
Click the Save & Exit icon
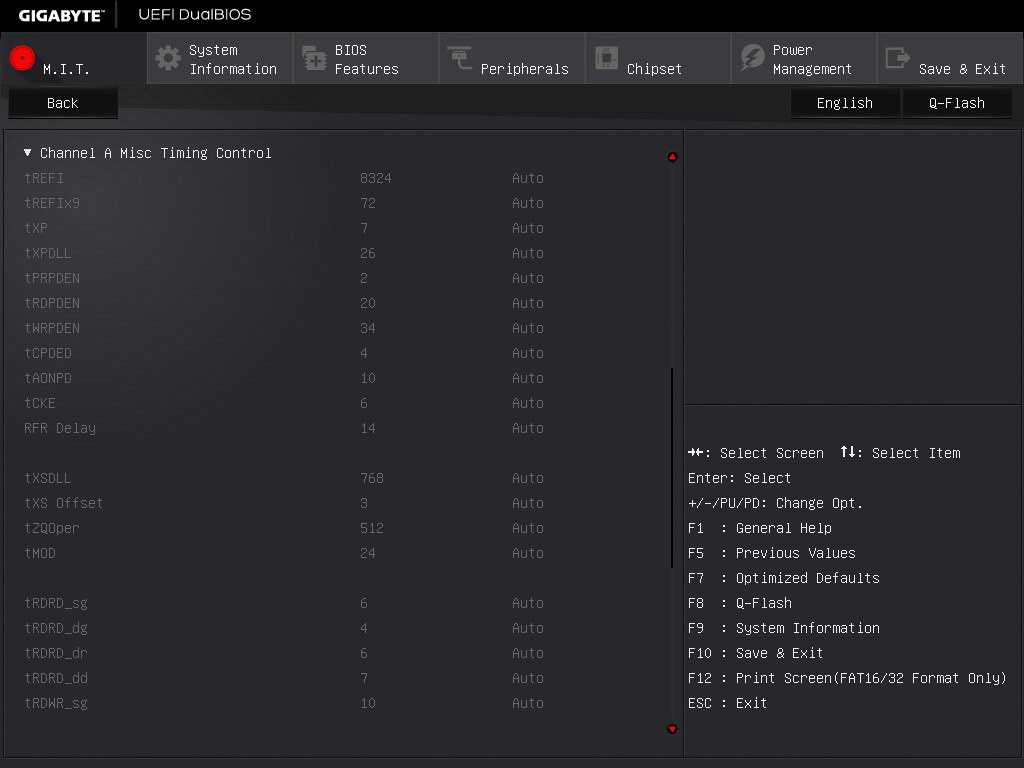click(x=897, y=58)
